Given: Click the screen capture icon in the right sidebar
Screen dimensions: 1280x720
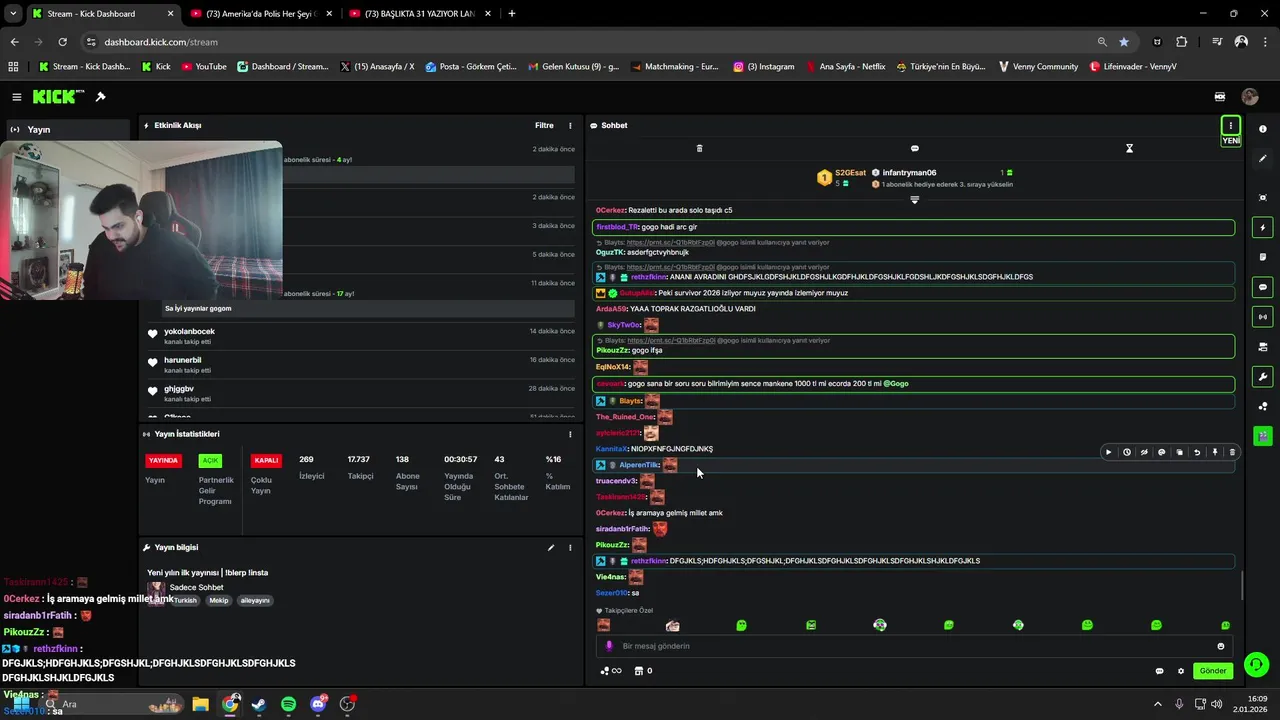Looking at the screenshot, I should tap(1263, 198).
